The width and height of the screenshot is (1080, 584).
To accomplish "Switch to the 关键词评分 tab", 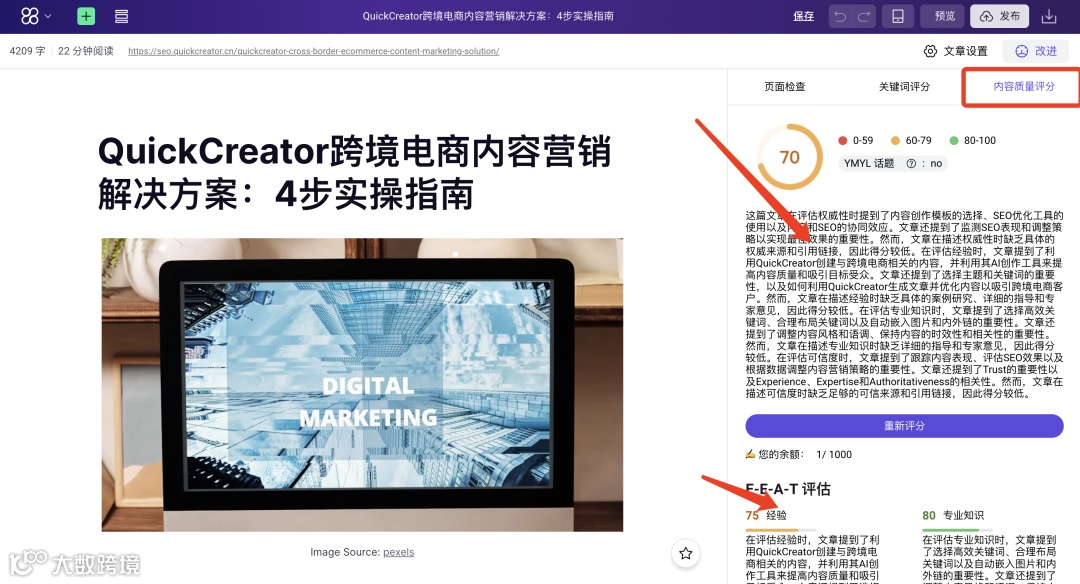I will (902, 87).
